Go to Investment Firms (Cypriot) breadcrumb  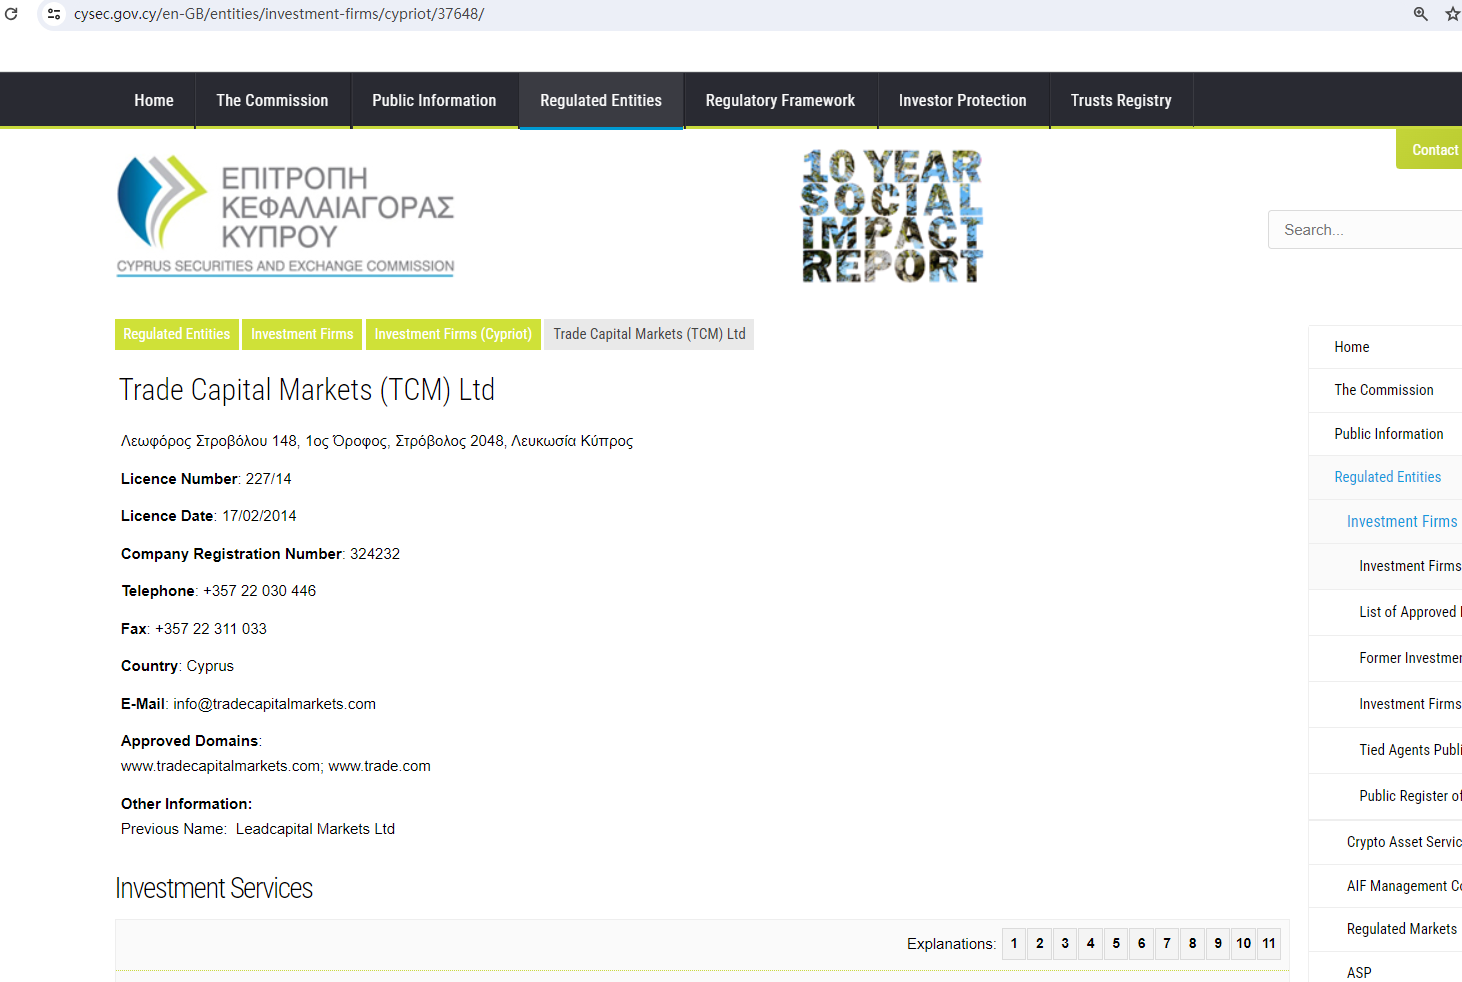point(453,334)
